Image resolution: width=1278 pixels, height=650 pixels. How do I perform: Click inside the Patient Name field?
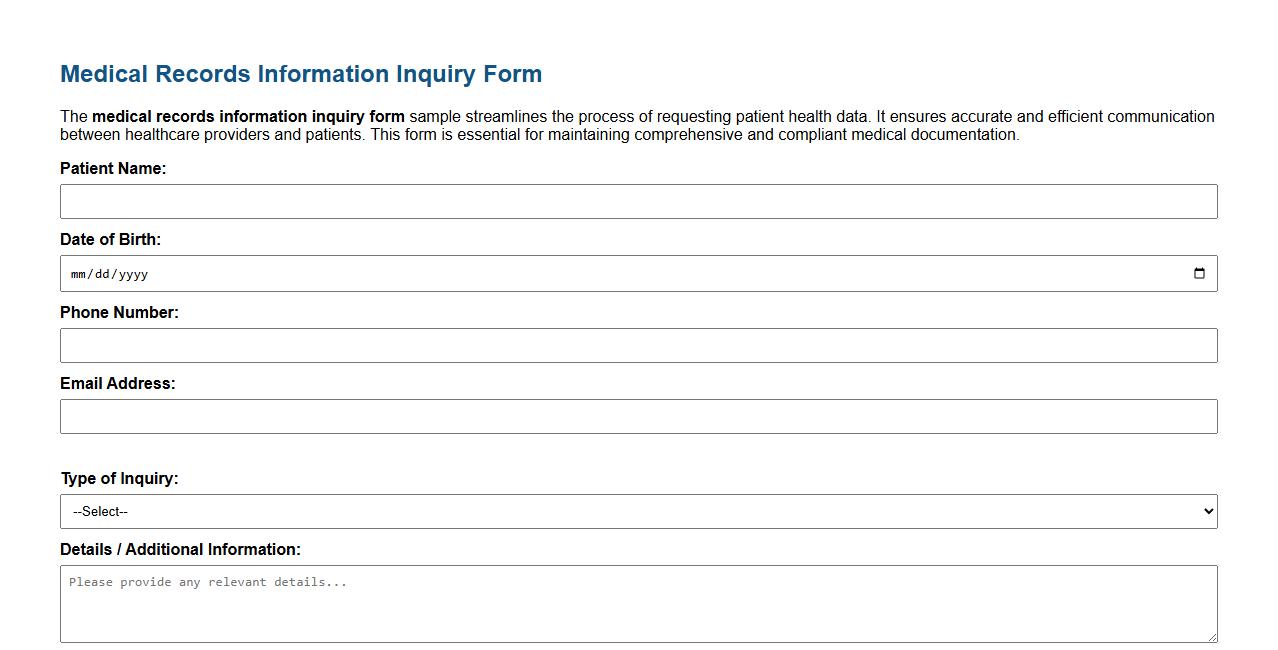point(640,201)
